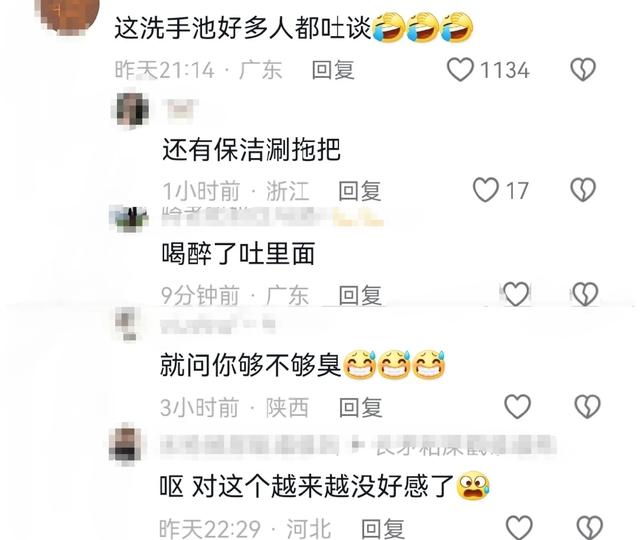
Task: Open avatar of 河北 commenter
Action: click(x=125, y=444)
